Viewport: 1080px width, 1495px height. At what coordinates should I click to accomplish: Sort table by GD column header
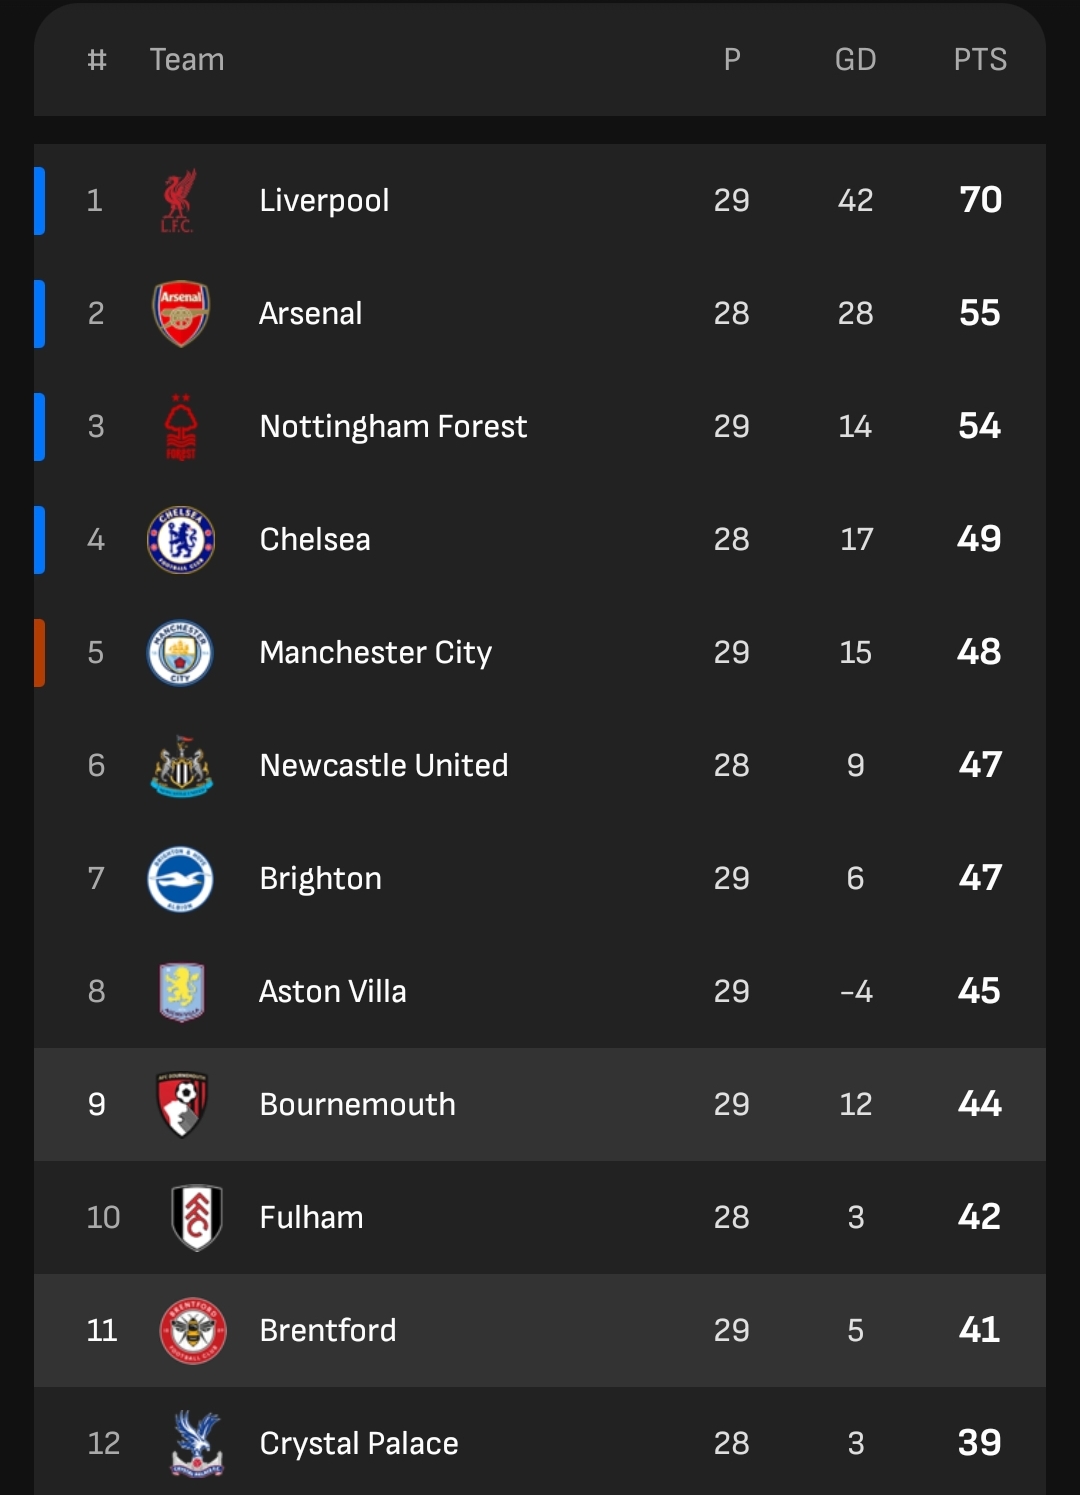point(856,60)
